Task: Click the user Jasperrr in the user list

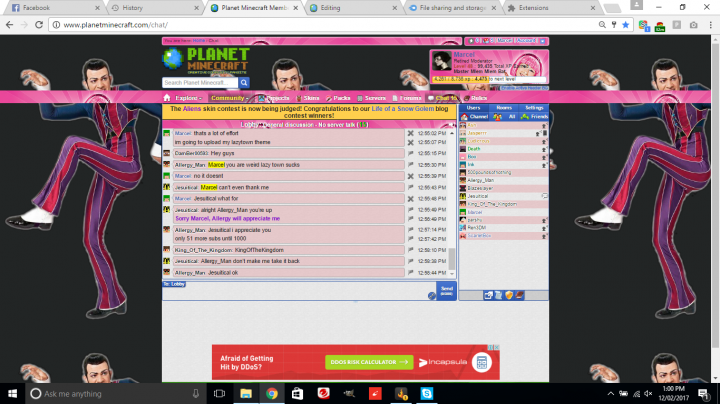Action: (x=477, y=133)
